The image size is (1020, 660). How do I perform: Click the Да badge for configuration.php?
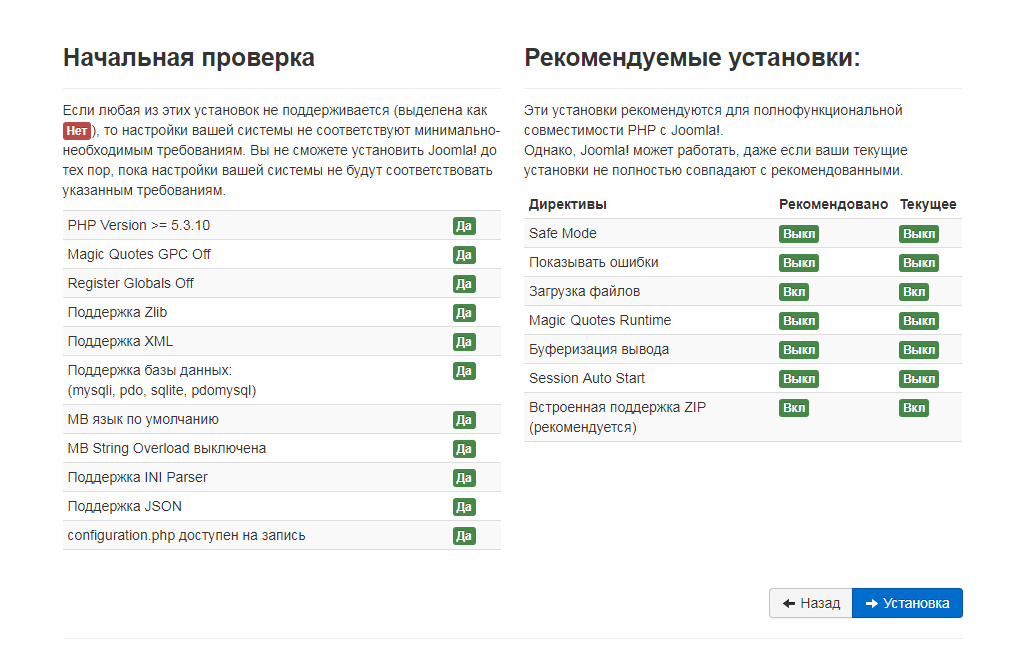tap(464, 536)
